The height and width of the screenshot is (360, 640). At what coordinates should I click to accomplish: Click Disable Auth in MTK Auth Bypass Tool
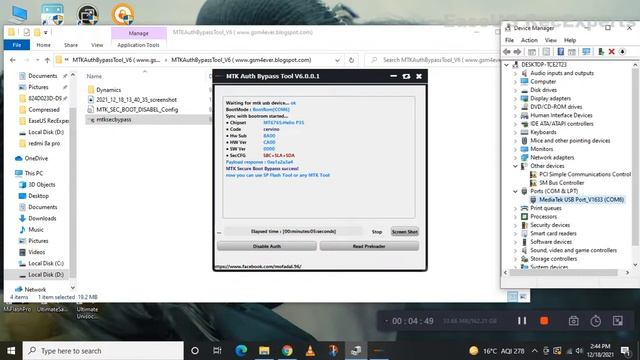click(267, 246)
